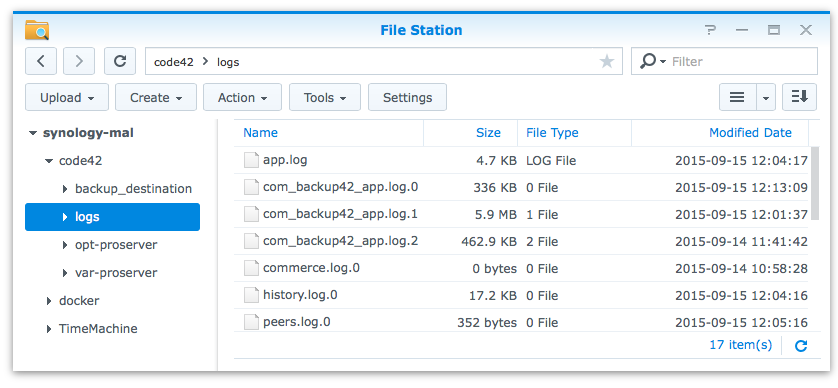Select the commerce.log.0 file name

(311, 268)
